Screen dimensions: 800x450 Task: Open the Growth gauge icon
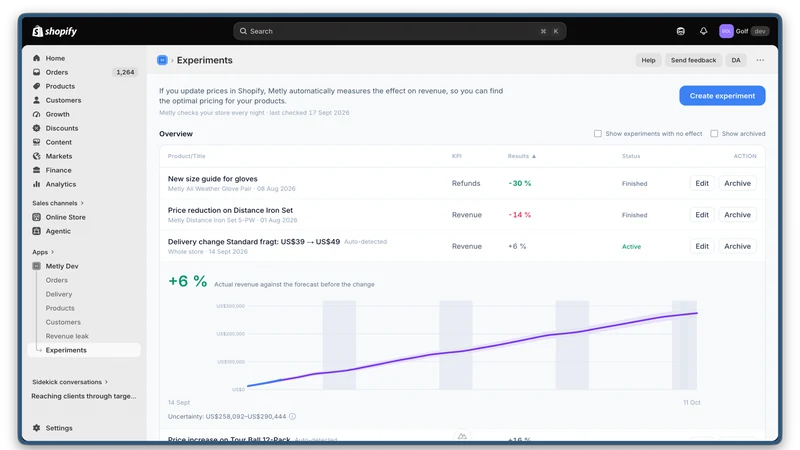click(x=36, y=114)
